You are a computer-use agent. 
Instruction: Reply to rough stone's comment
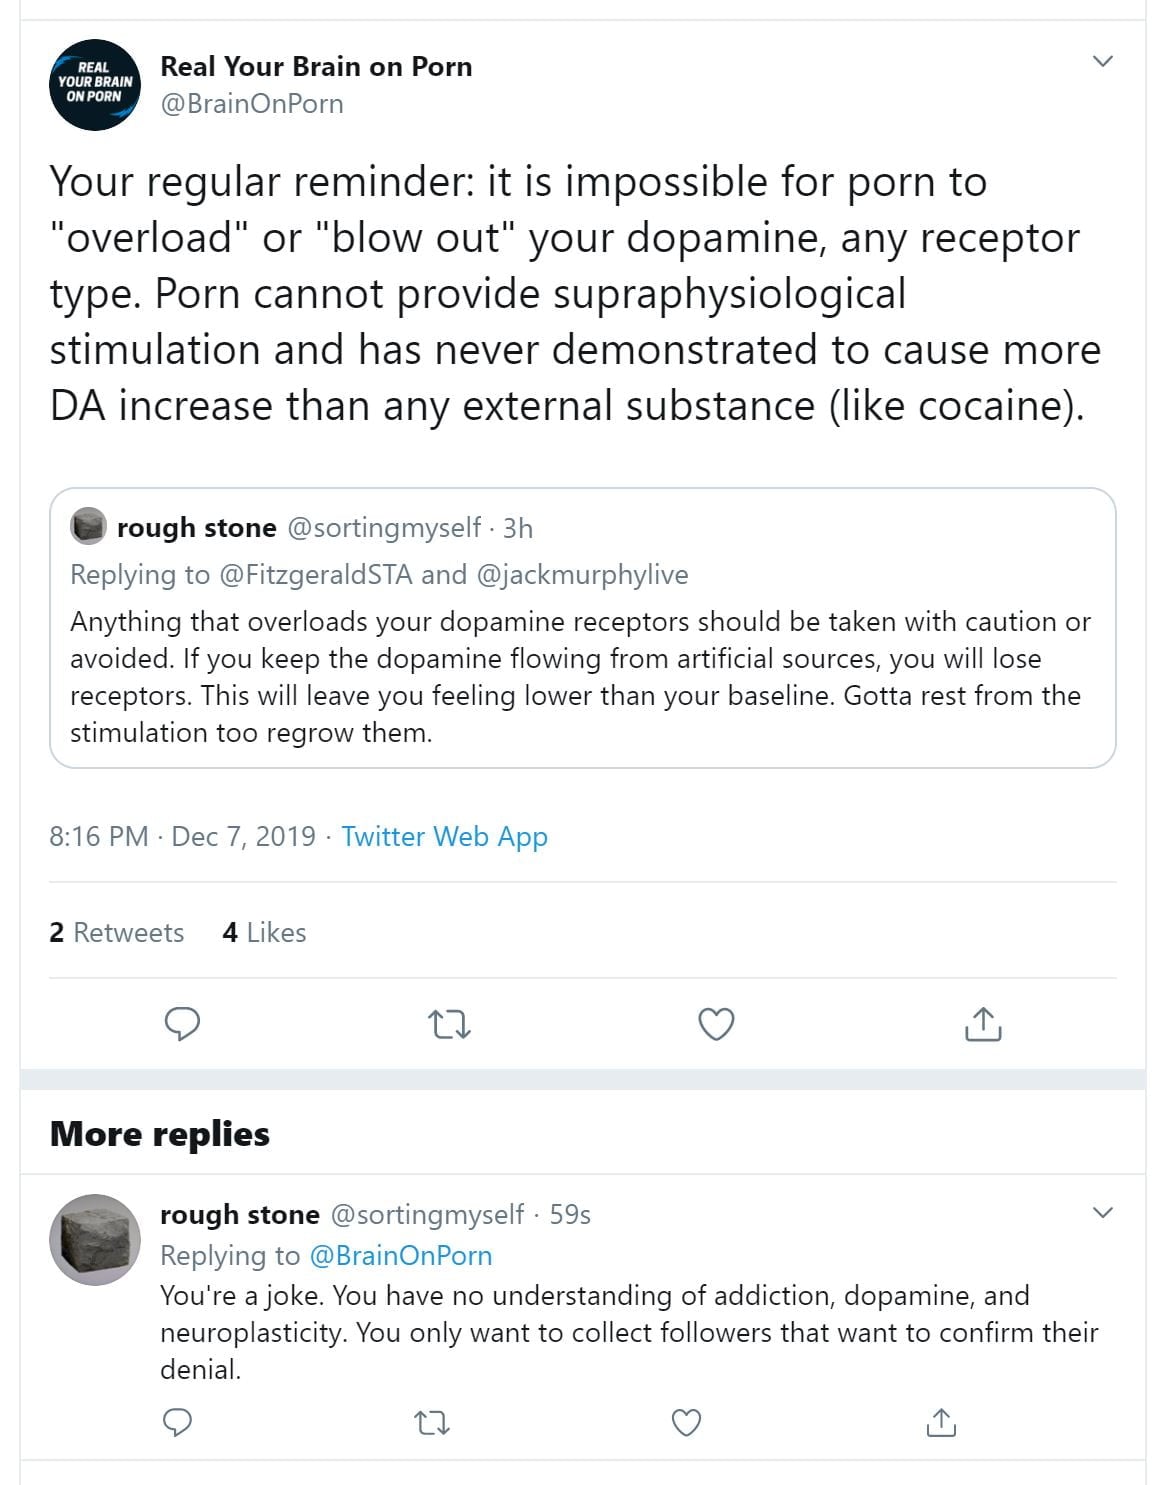coord(177,1422)
